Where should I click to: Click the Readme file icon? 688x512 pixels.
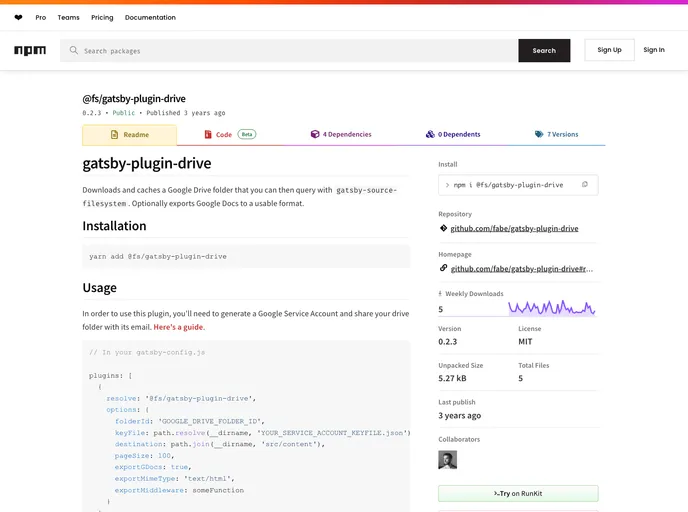[115, 135]
